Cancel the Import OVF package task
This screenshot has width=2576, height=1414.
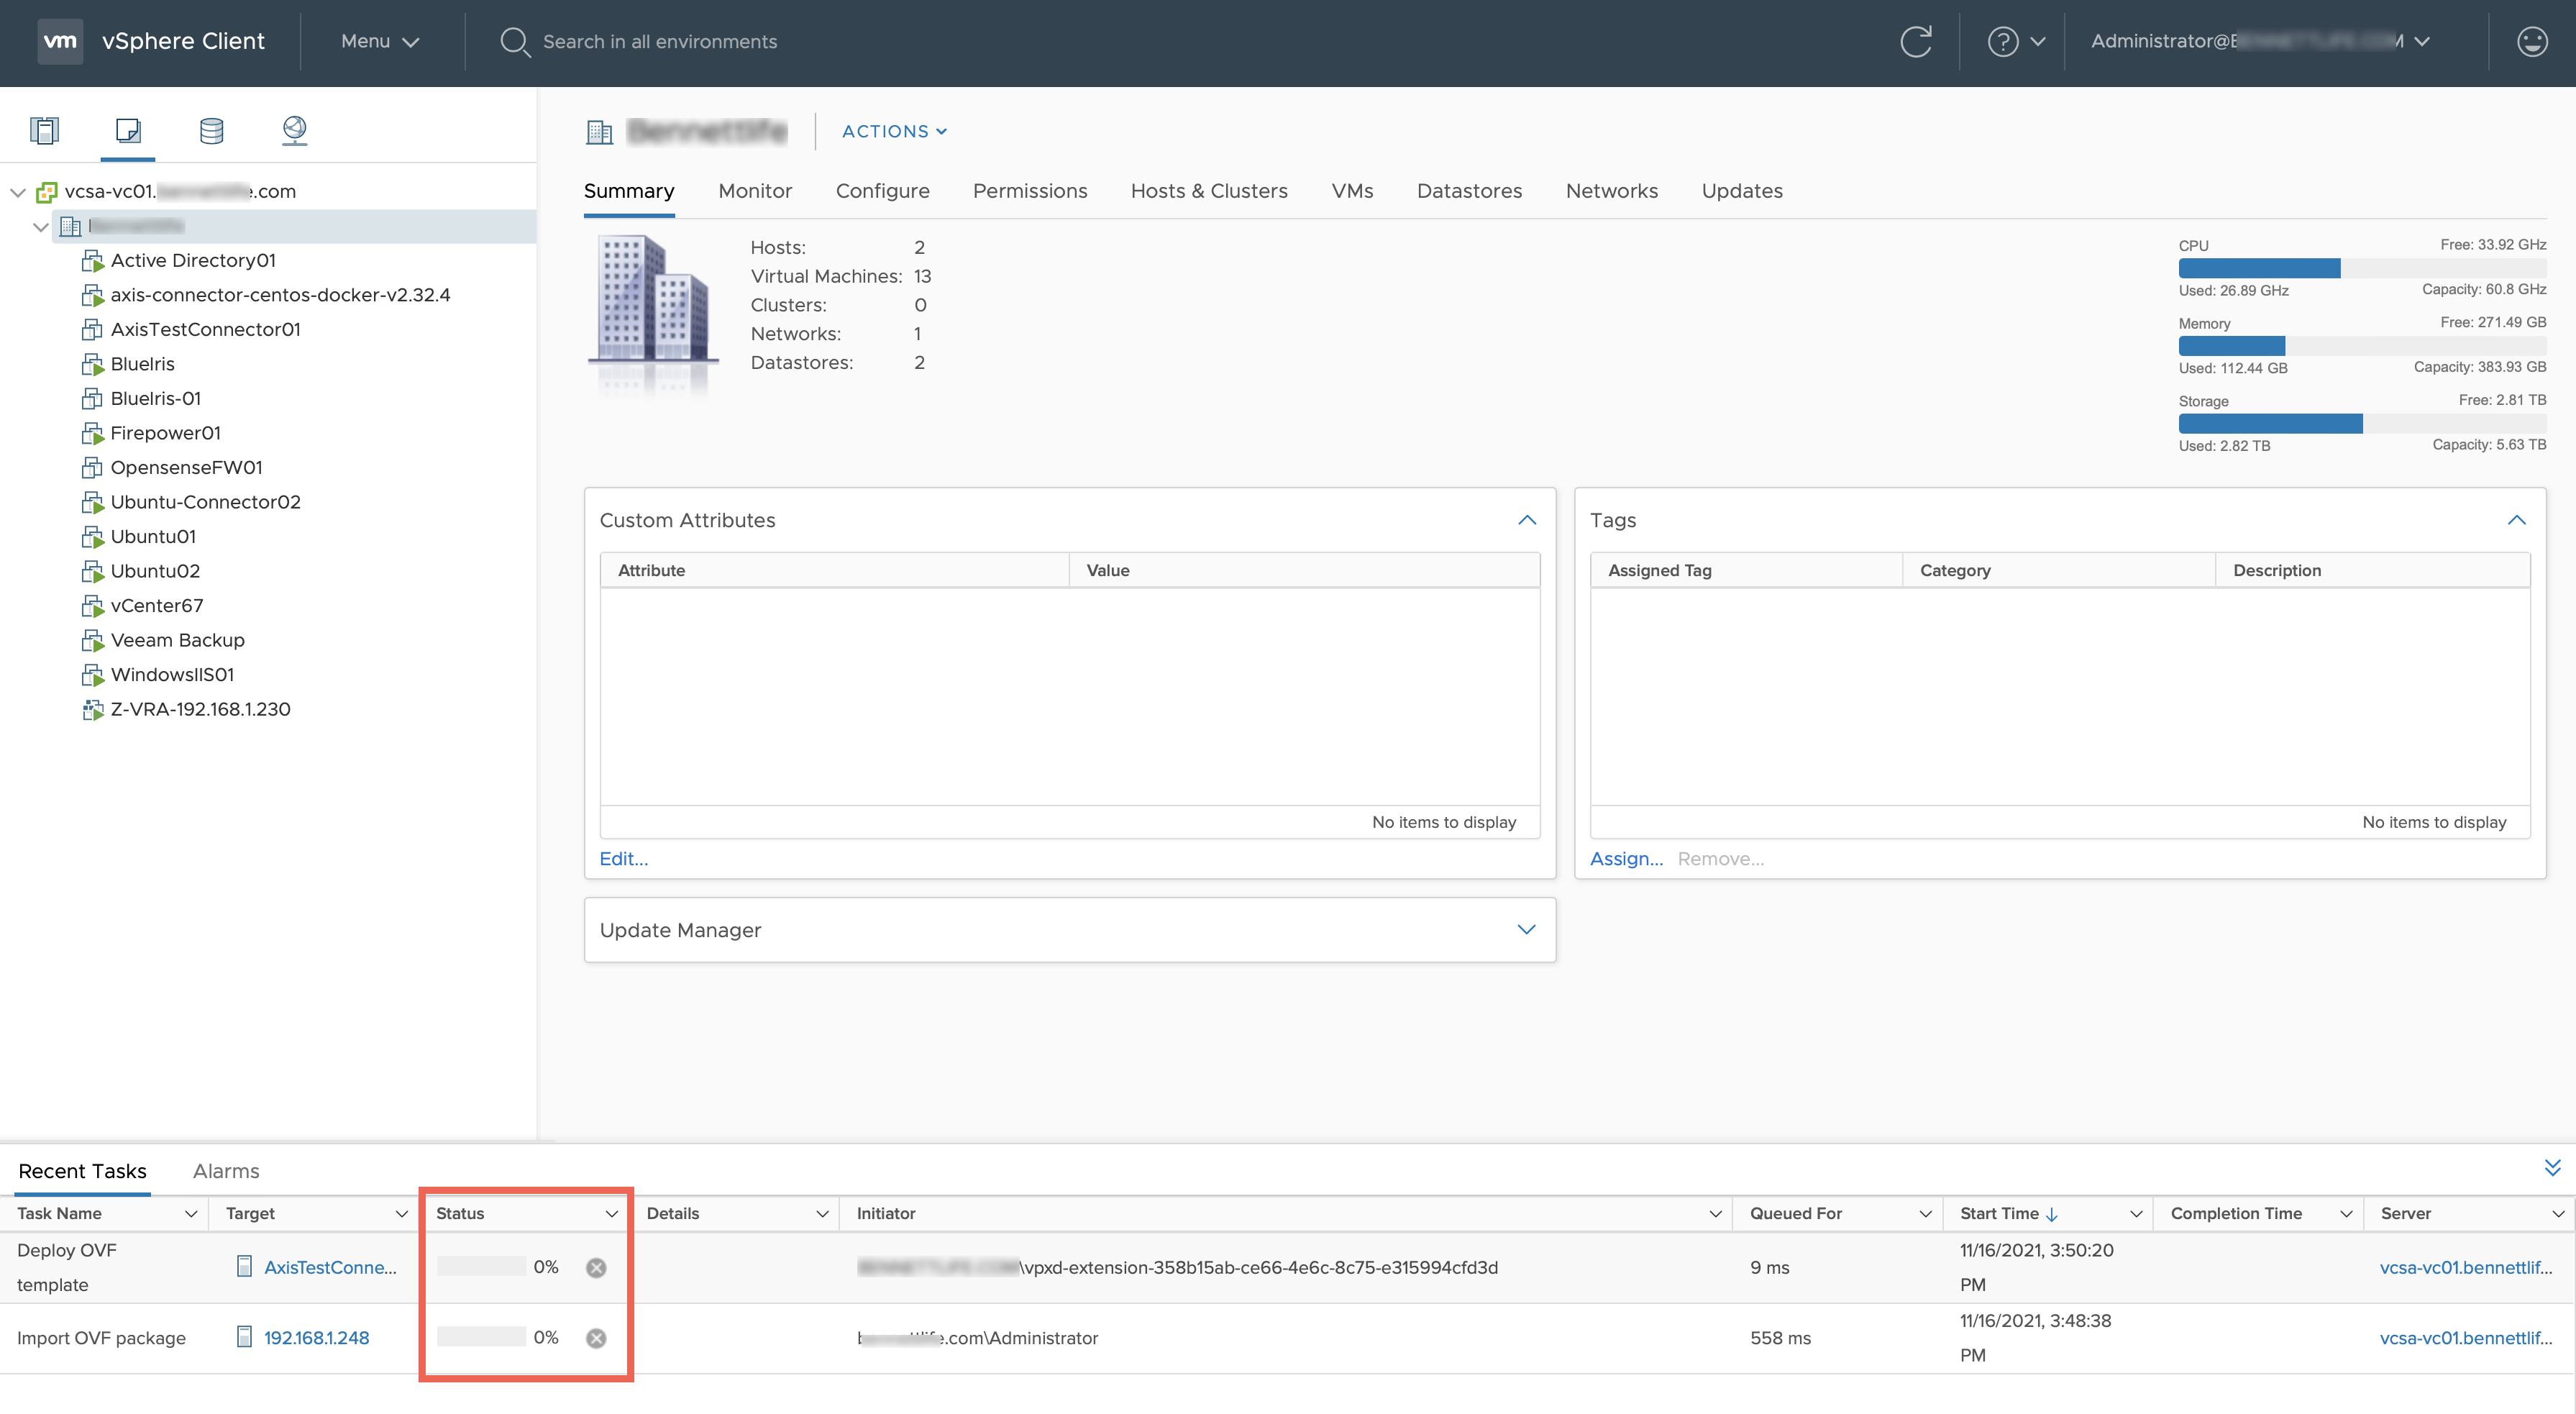596,1338
